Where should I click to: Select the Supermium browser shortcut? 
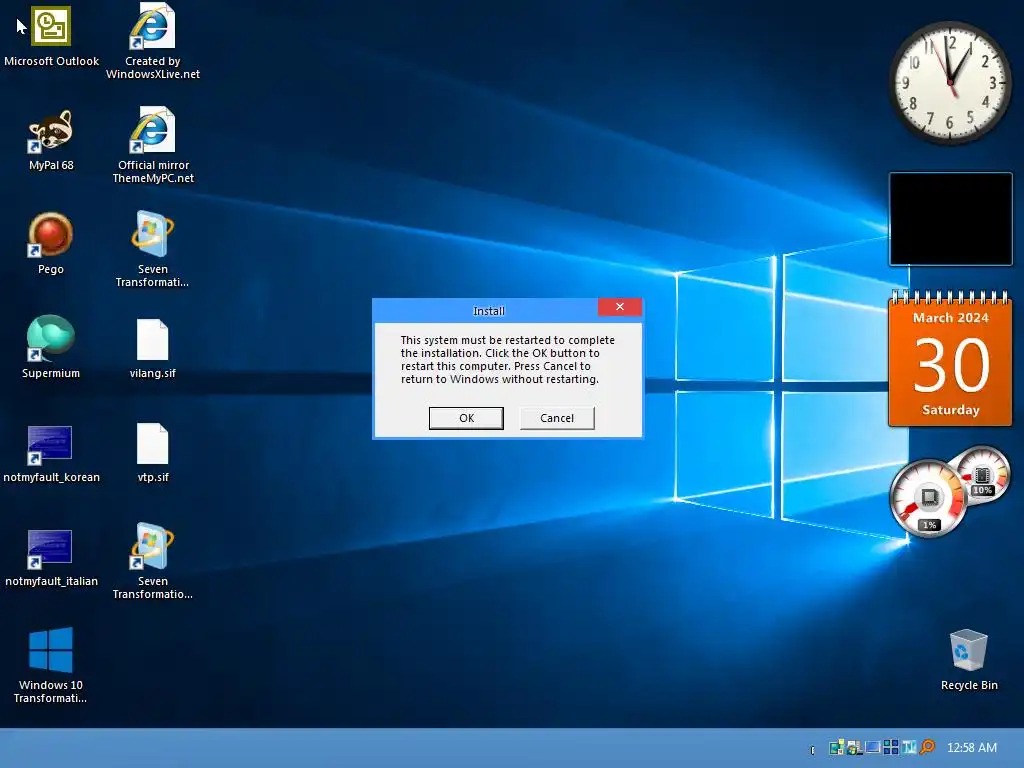[x=51, y=347]
